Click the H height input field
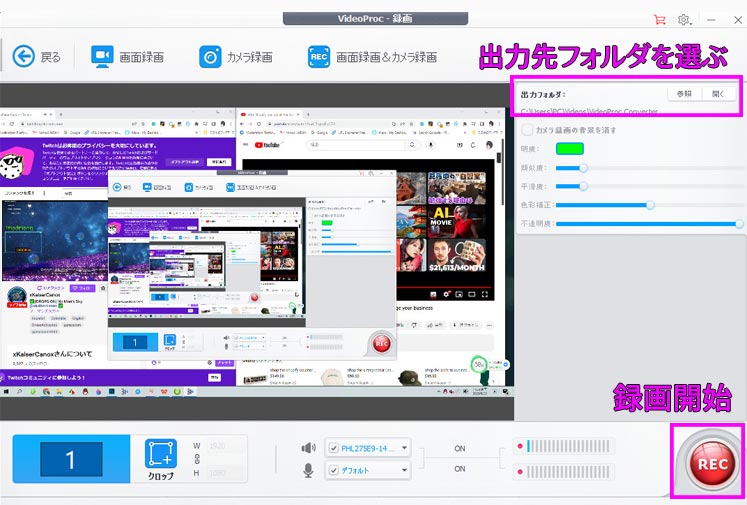Screen dimensions: 747x505 (x=225, y=473)
